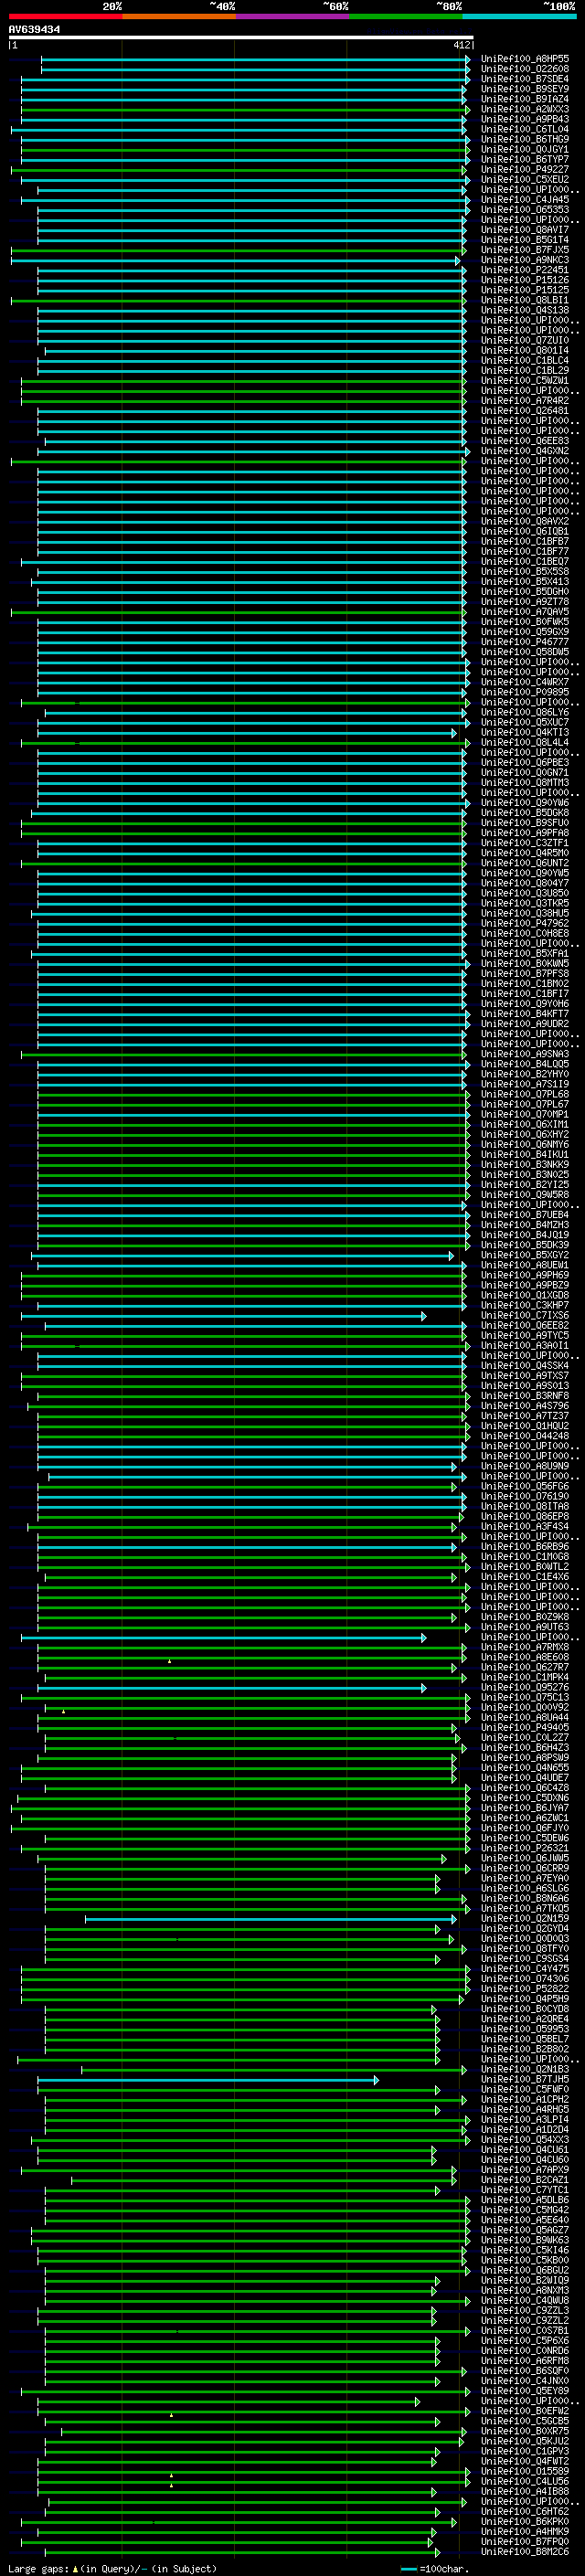
Task: Select UniRef100_O44248 label
Action: [x=525, y=1436]
